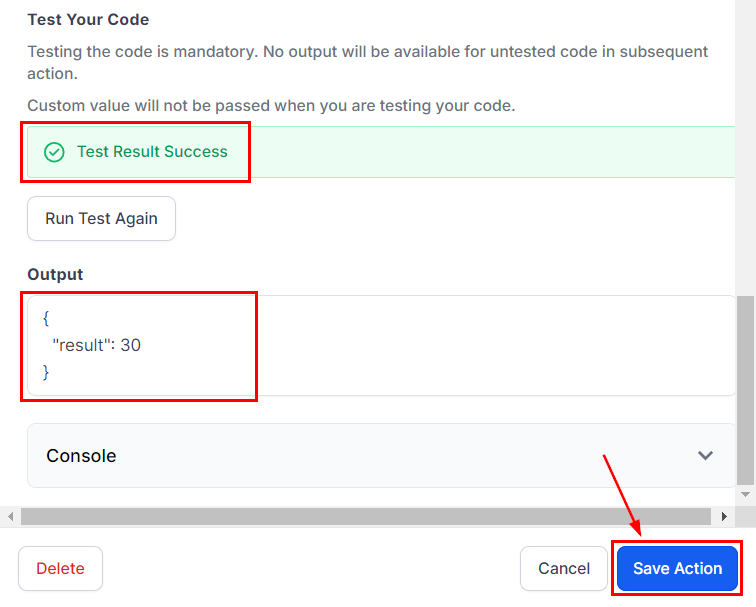Click the Output section label
756x607 pixels.
tap(55, 274)
